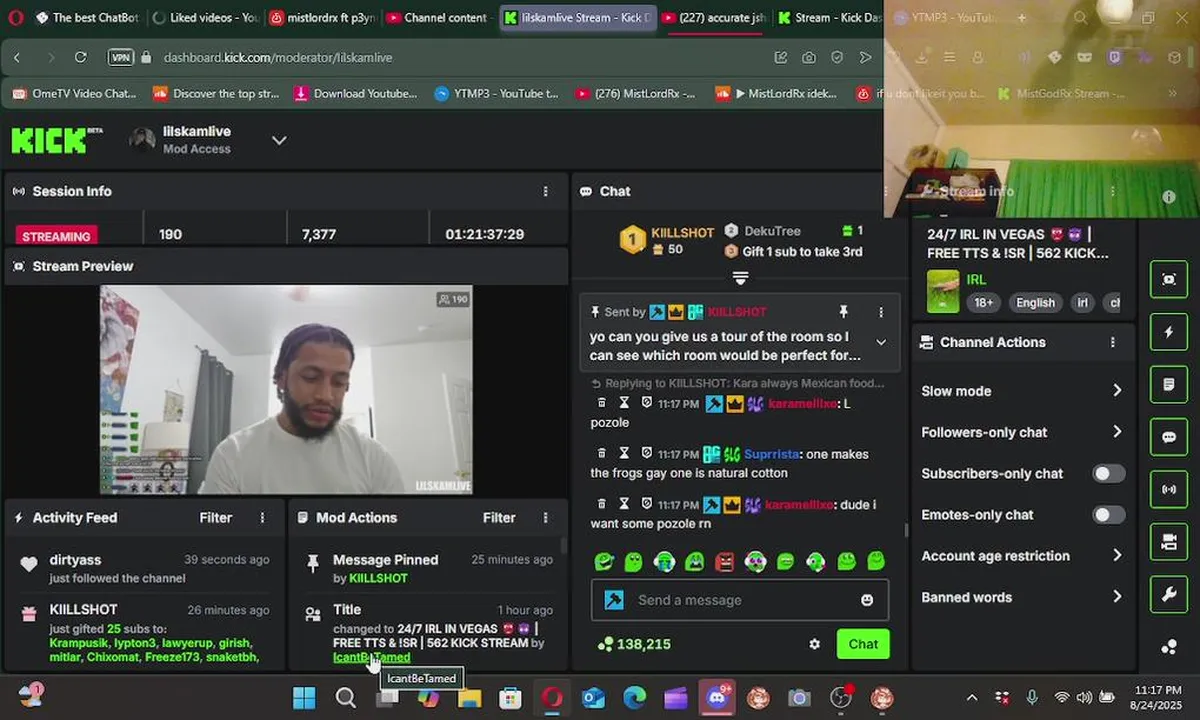Click the Mod Actions panel scrollbar

pyautogui.click(x=564, y=546)
